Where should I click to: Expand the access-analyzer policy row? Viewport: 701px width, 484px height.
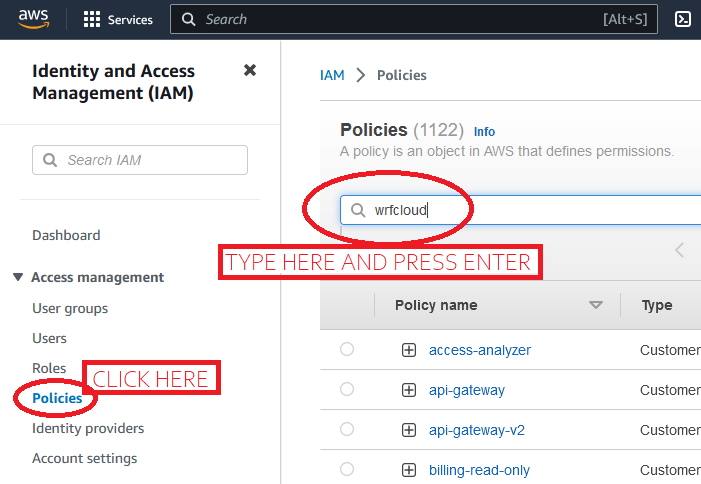[409, 350]
